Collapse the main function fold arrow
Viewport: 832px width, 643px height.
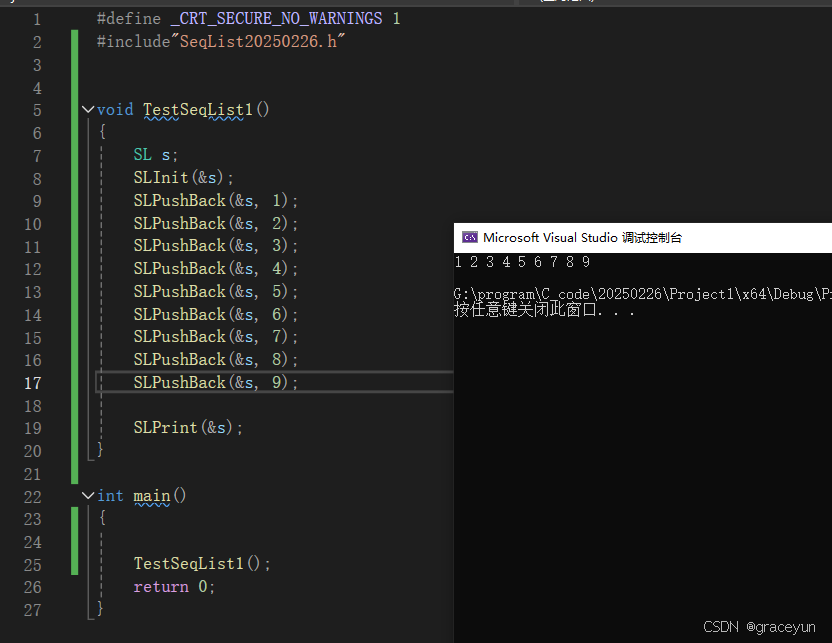(88, 496)
